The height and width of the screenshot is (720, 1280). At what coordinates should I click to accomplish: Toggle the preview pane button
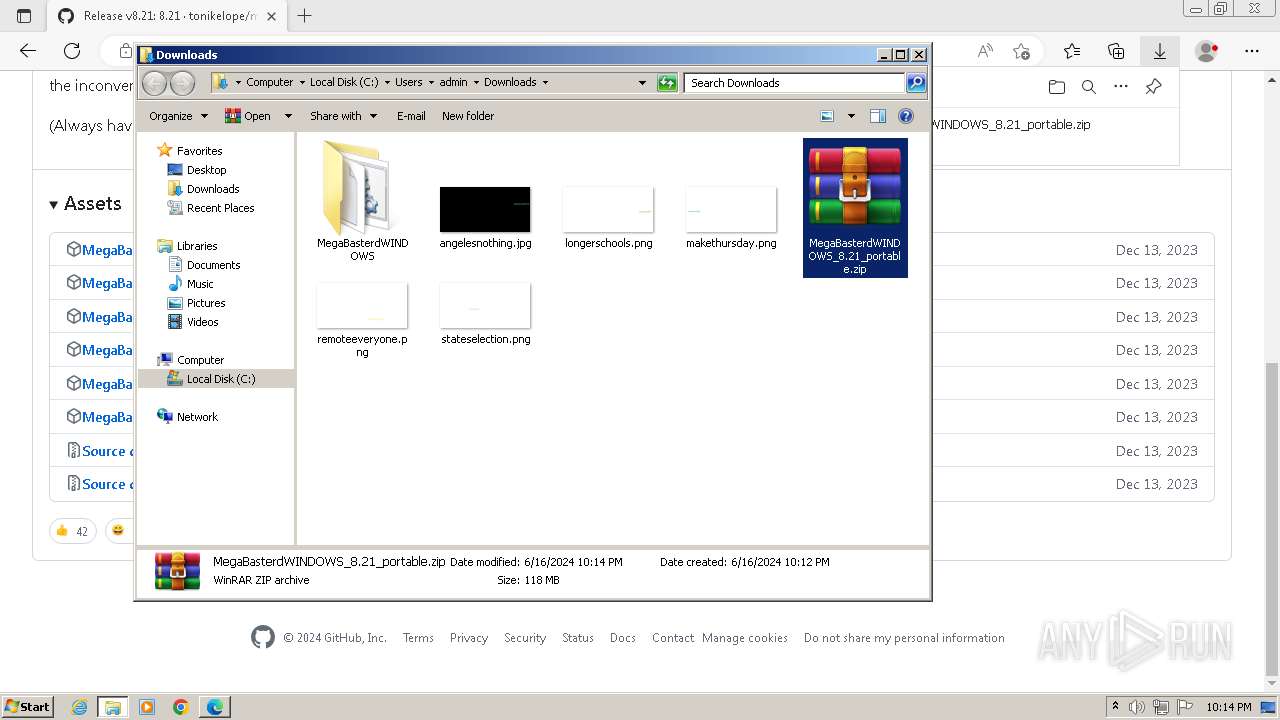[878, 116]
